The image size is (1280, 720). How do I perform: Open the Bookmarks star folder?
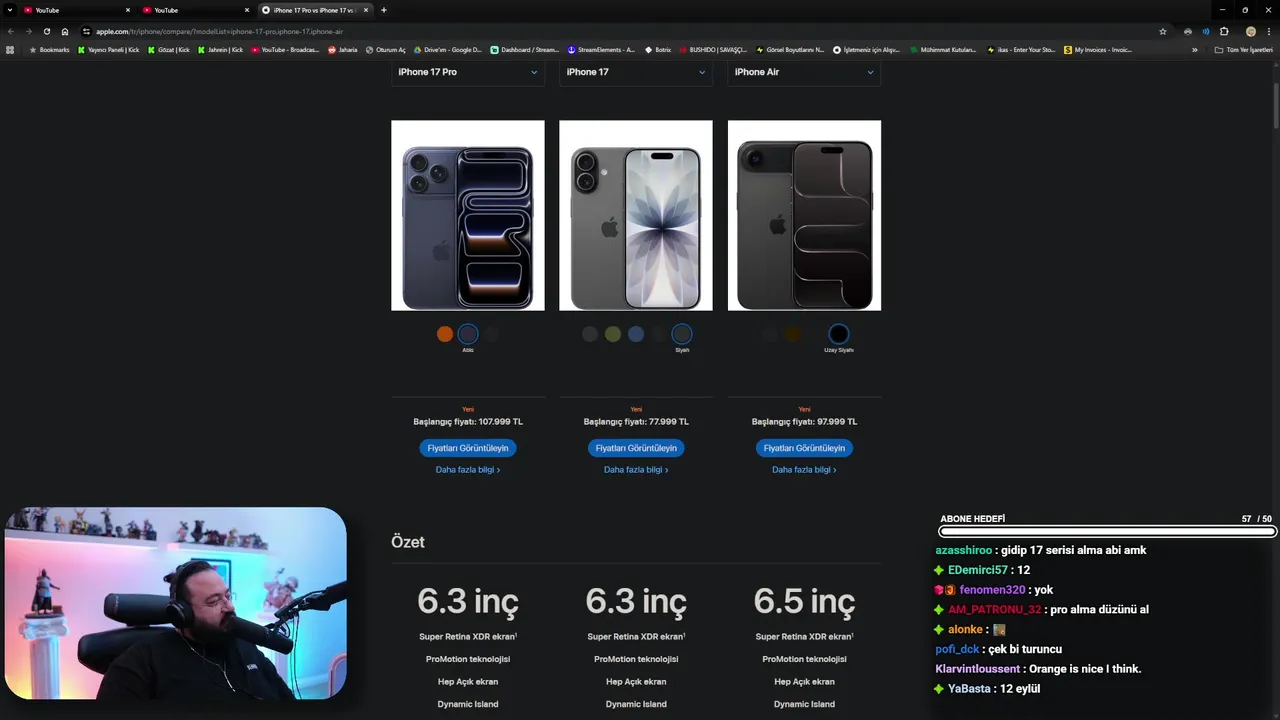coord(49,49)
